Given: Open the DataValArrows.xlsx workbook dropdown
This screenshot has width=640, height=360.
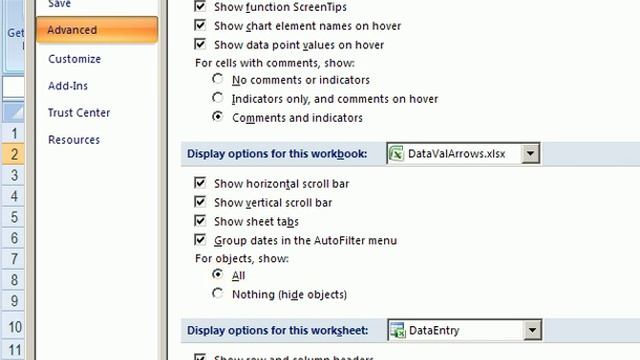Looking at the screenshot, I should [x=530, y=153].
